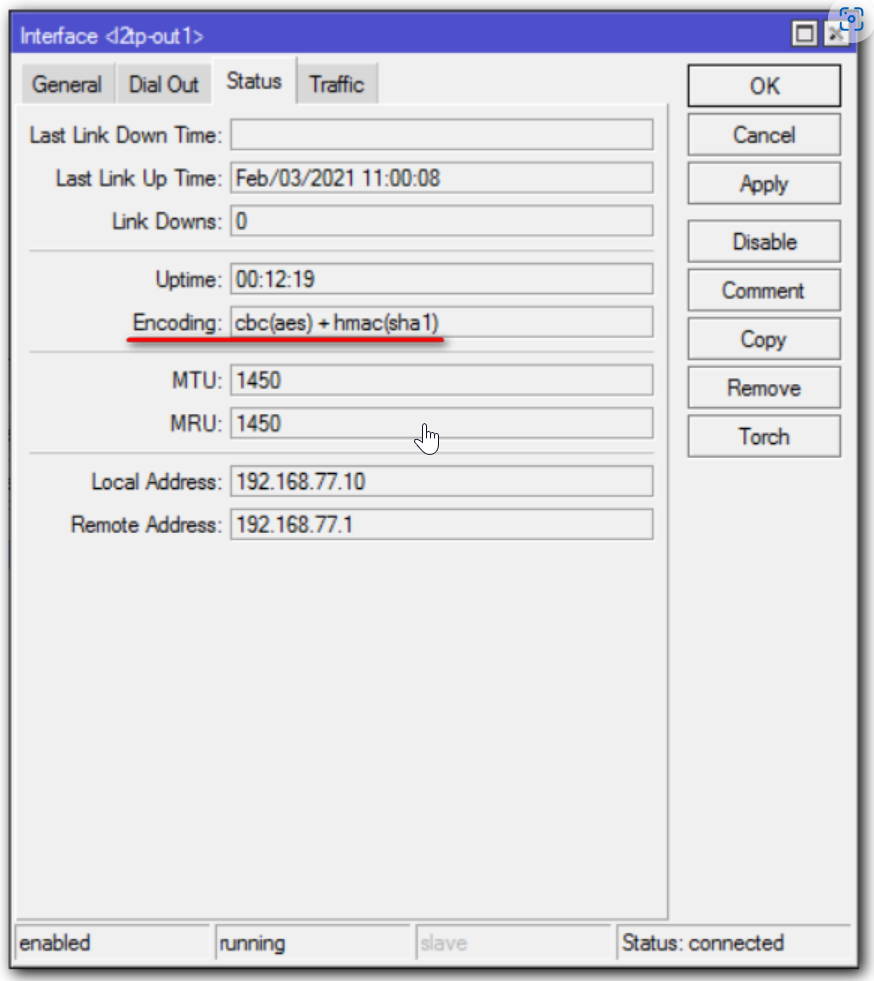Open the Dial Out tab
The image size is (874, 981).
click(163, 84)
